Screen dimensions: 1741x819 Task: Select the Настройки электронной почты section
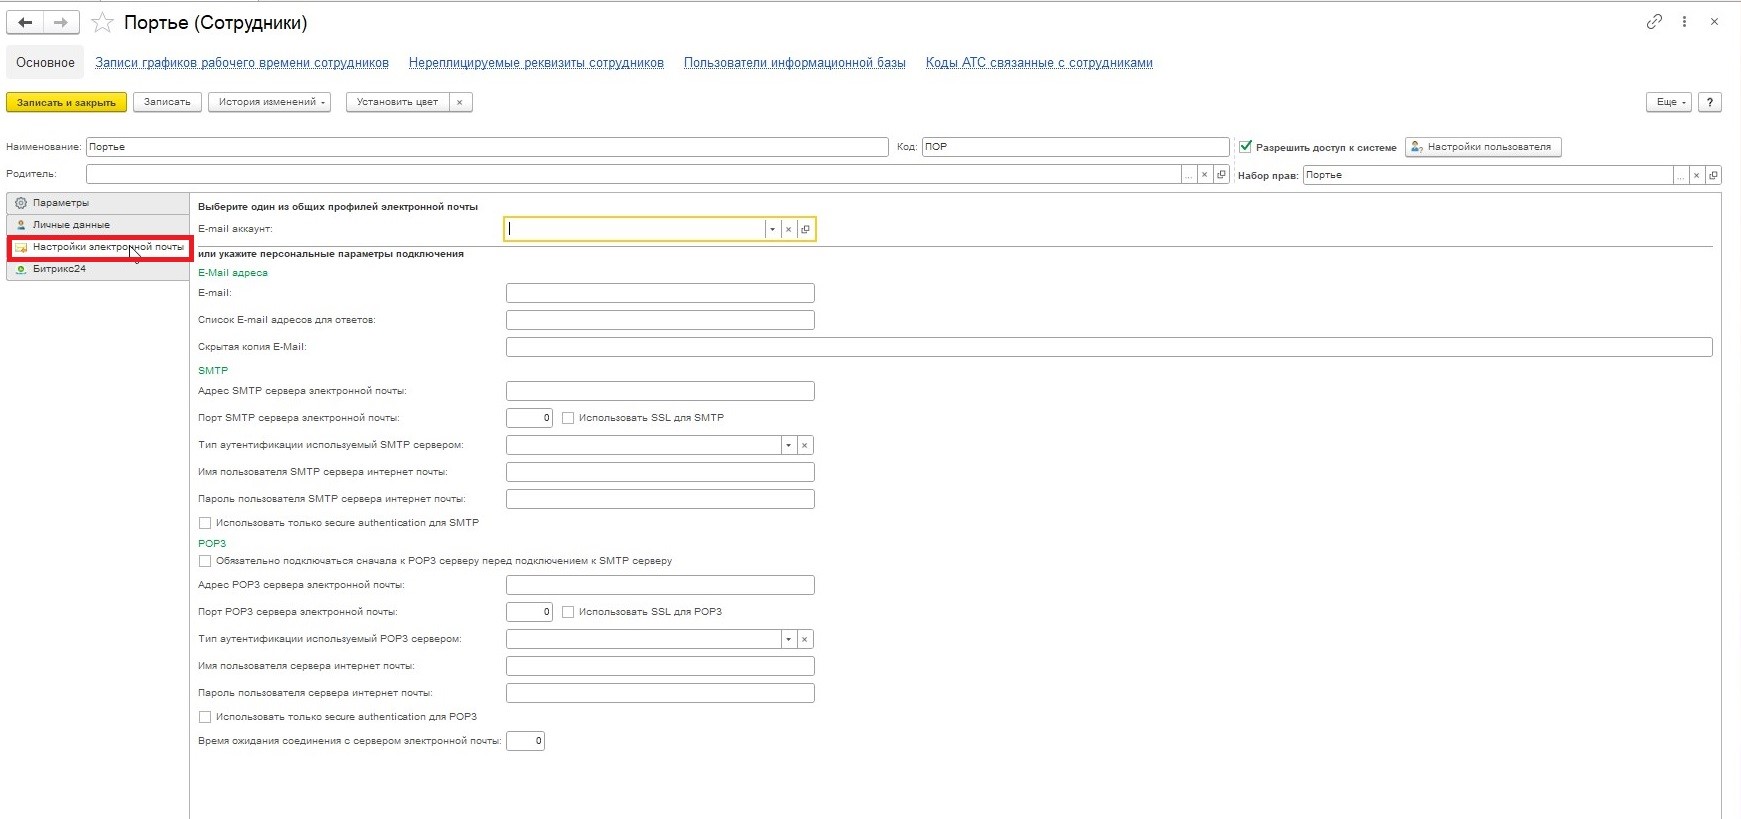[98, 247]
